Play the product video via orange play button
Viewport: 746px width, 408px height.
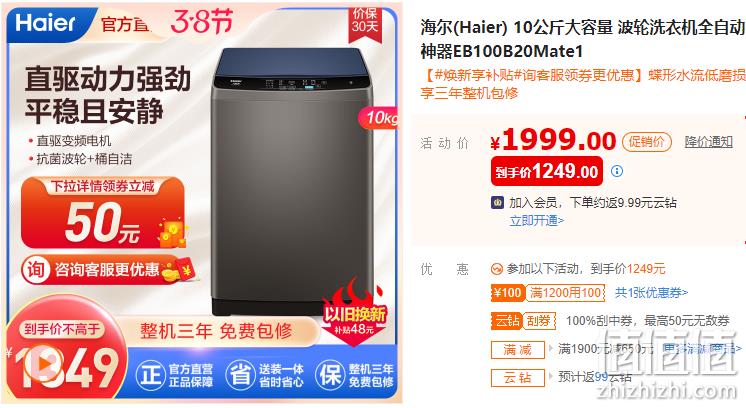43,365
